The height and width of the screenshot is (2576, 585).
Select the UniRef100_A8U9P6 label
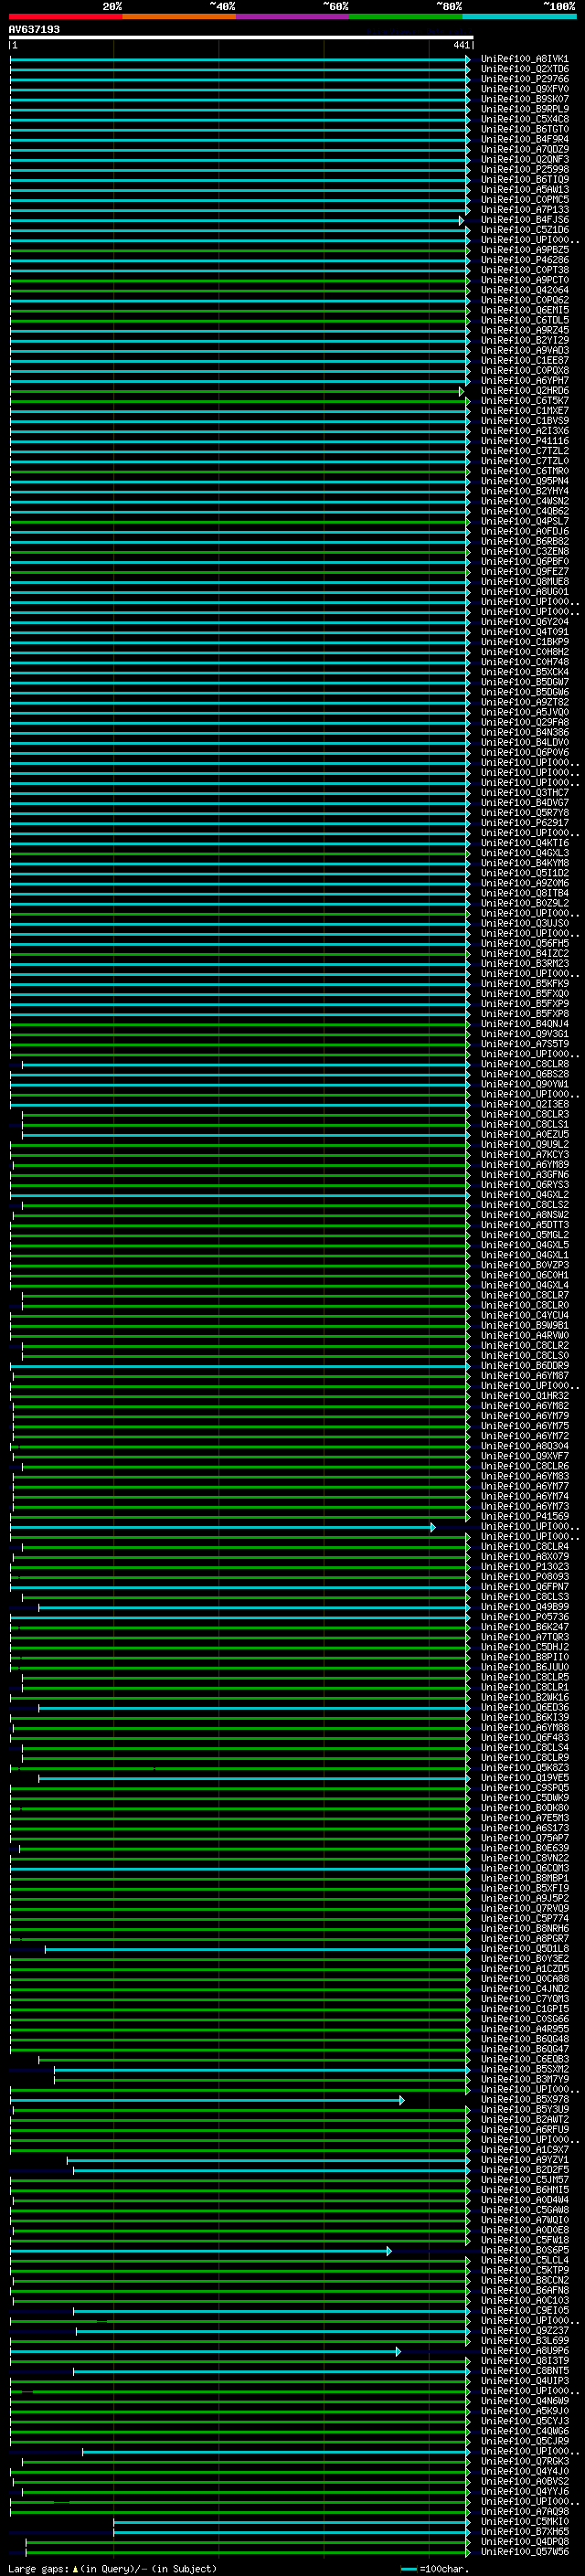525,2351
